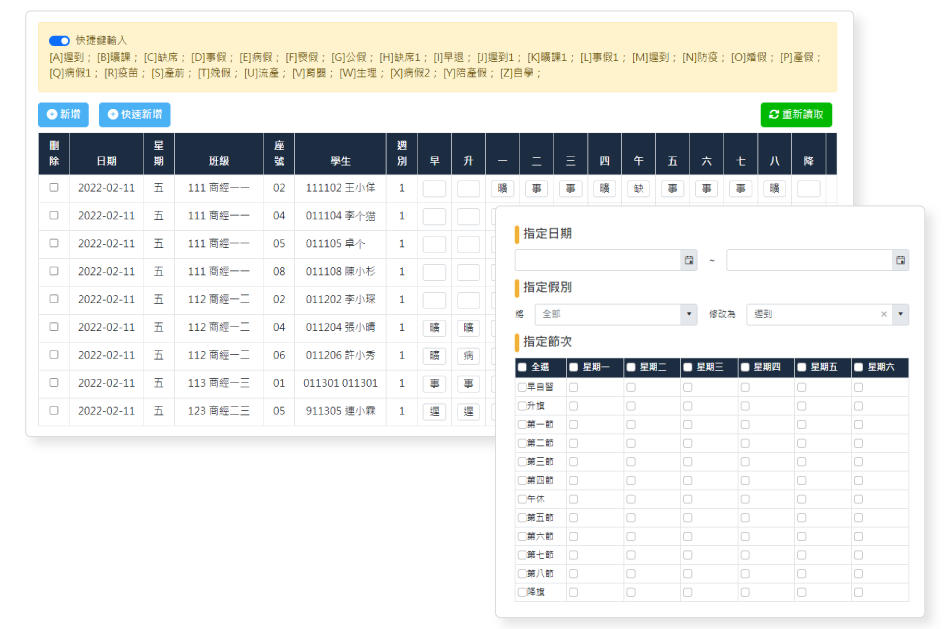Check the 早自習 row checkbox
The height and width of the screenshot is (629, 950).
[x=522, y=387]
